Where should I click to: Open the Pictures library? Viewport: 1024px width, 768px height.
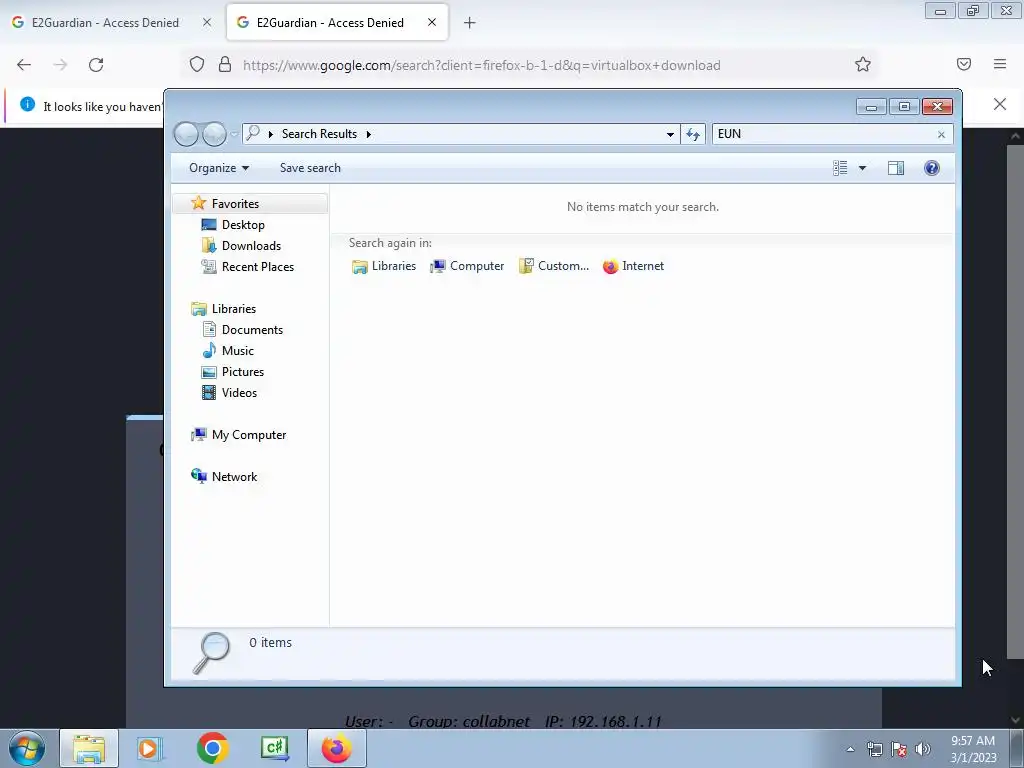(243, 372)
